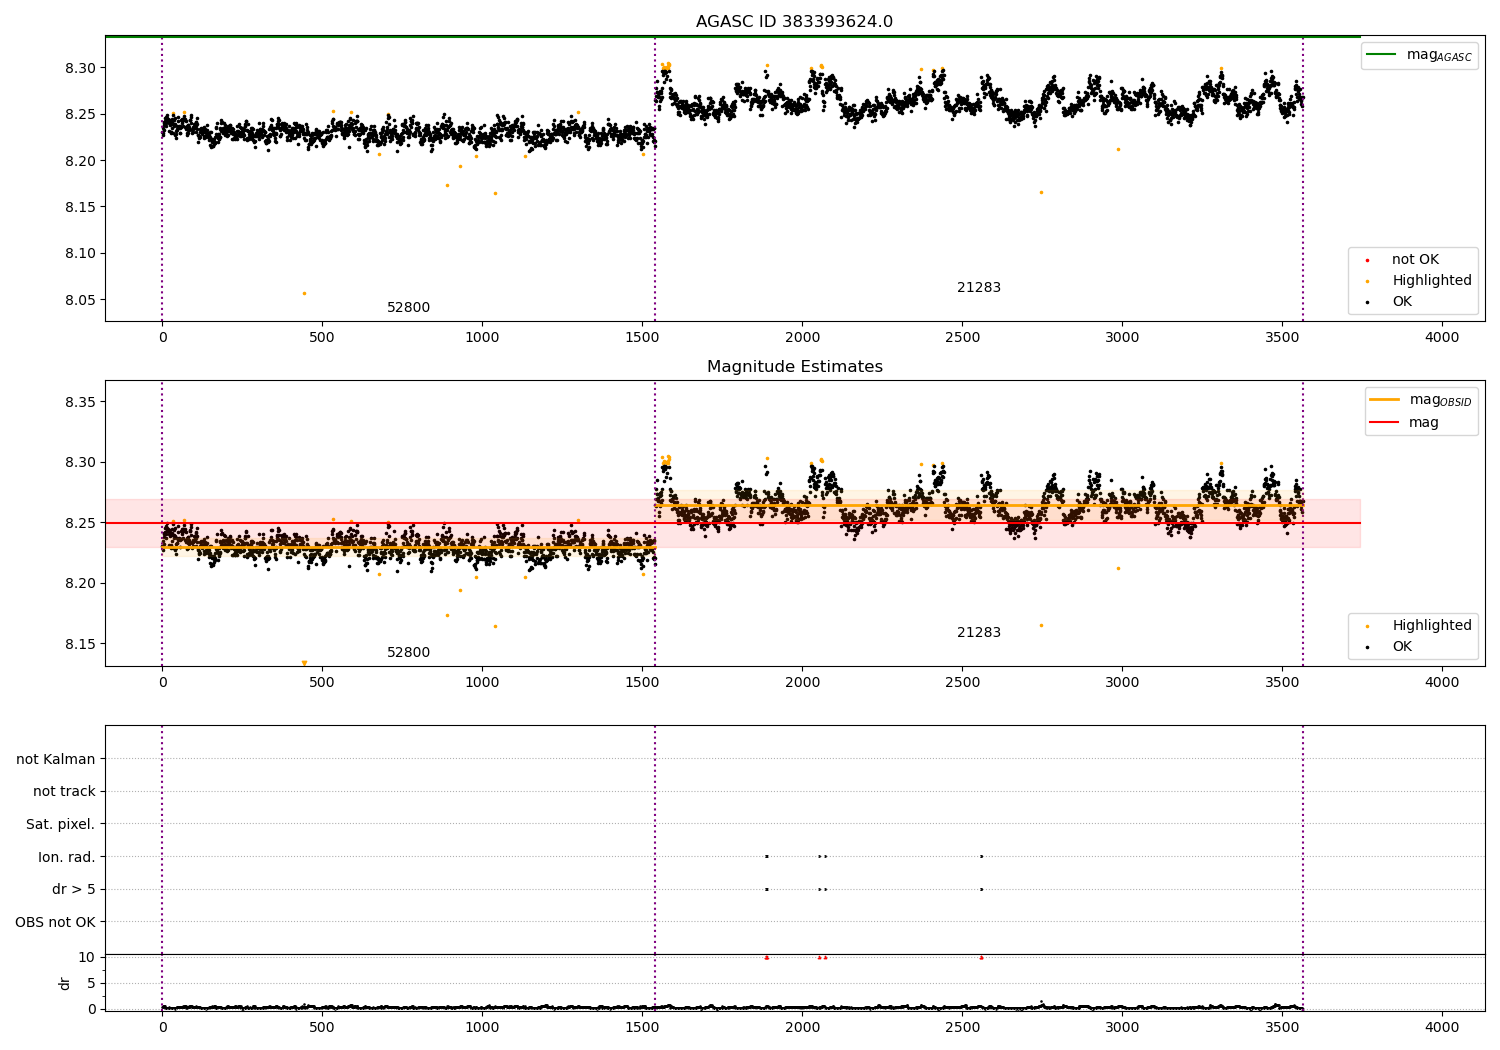Click the y-axis tick '8.05' in the top plot
This screenshot has width=1500, height=1050.
point(80,300)
